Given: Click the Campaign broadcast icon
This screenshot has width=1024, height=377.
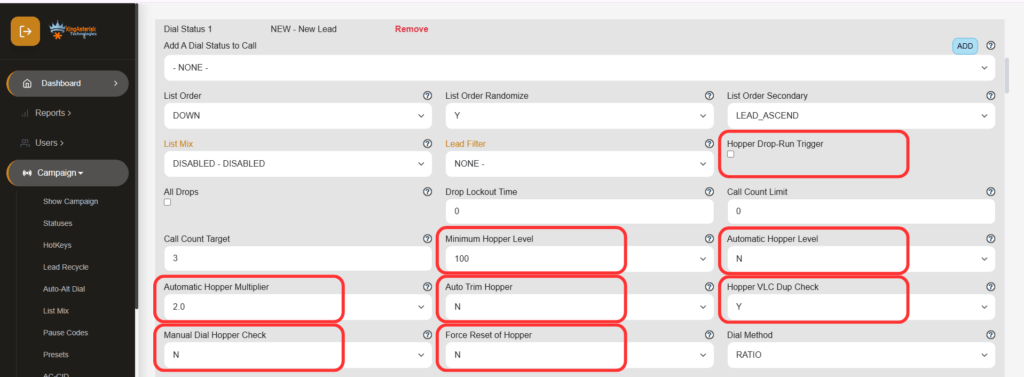Looking at the screenshot, I should (x=27, y=173).
